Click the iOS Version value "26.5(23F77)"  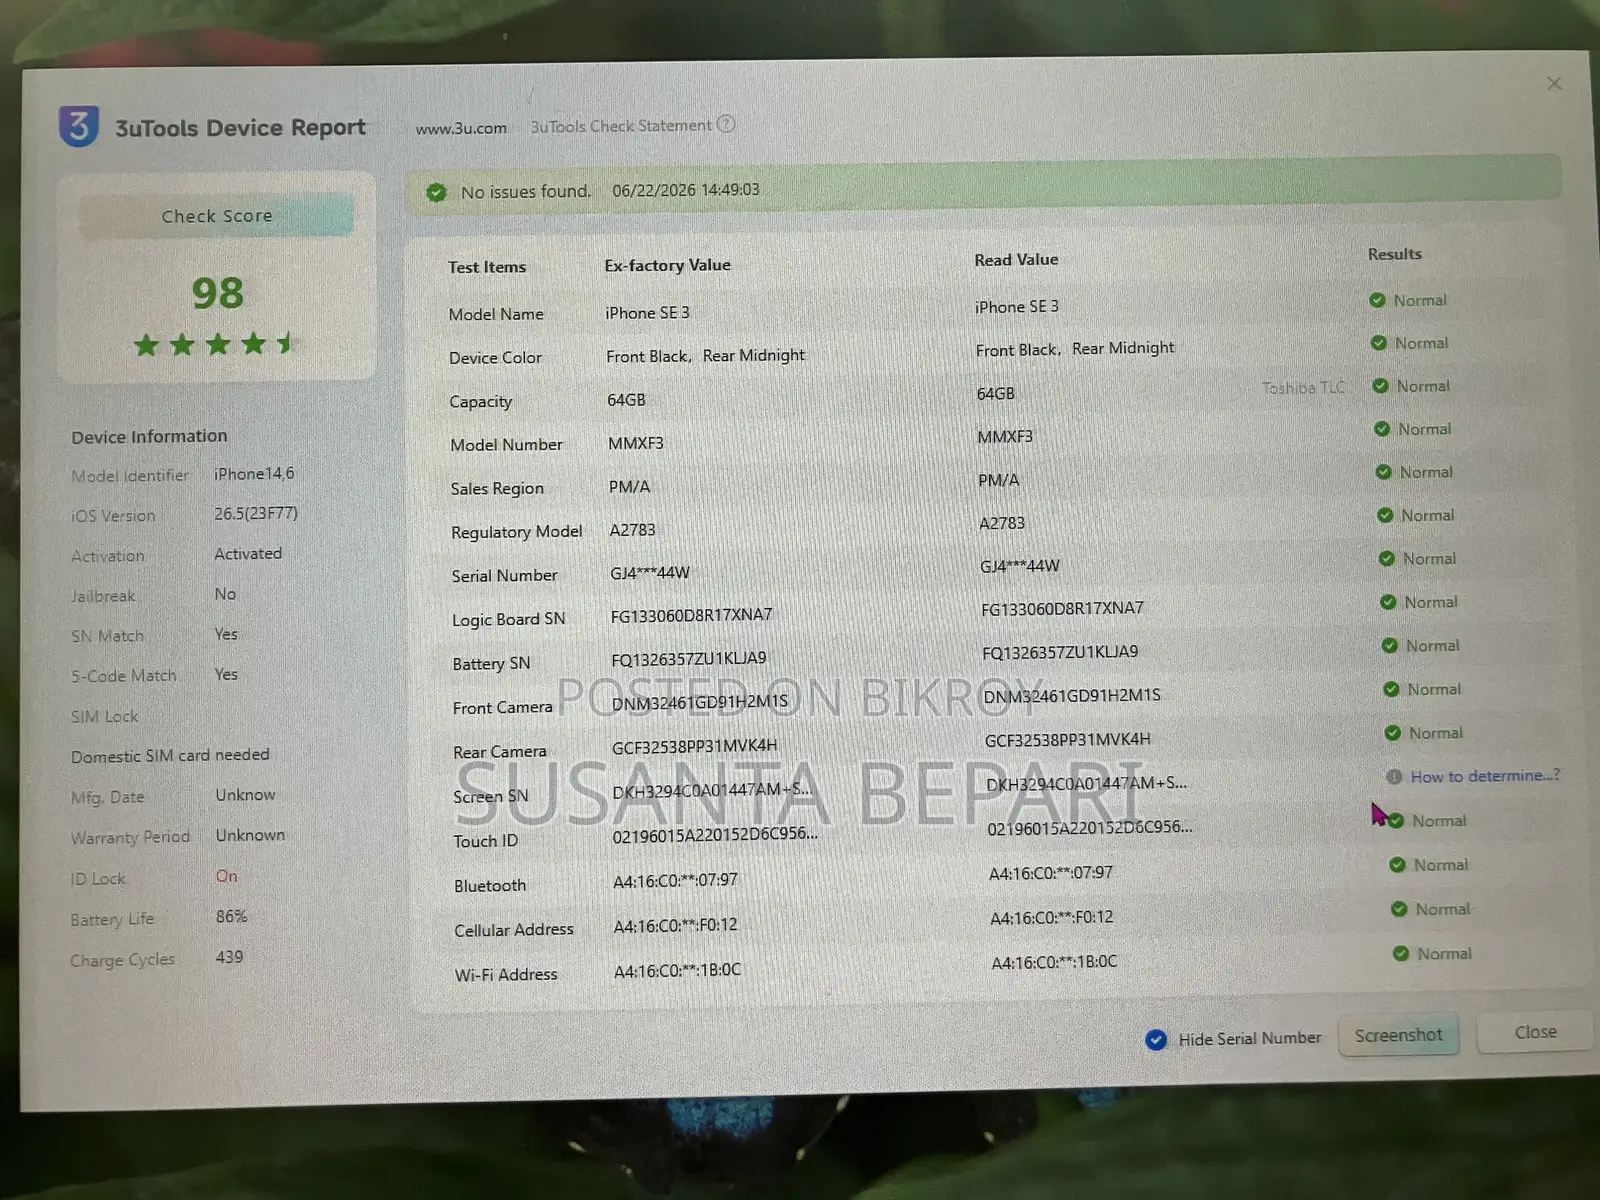pos(256,514)
